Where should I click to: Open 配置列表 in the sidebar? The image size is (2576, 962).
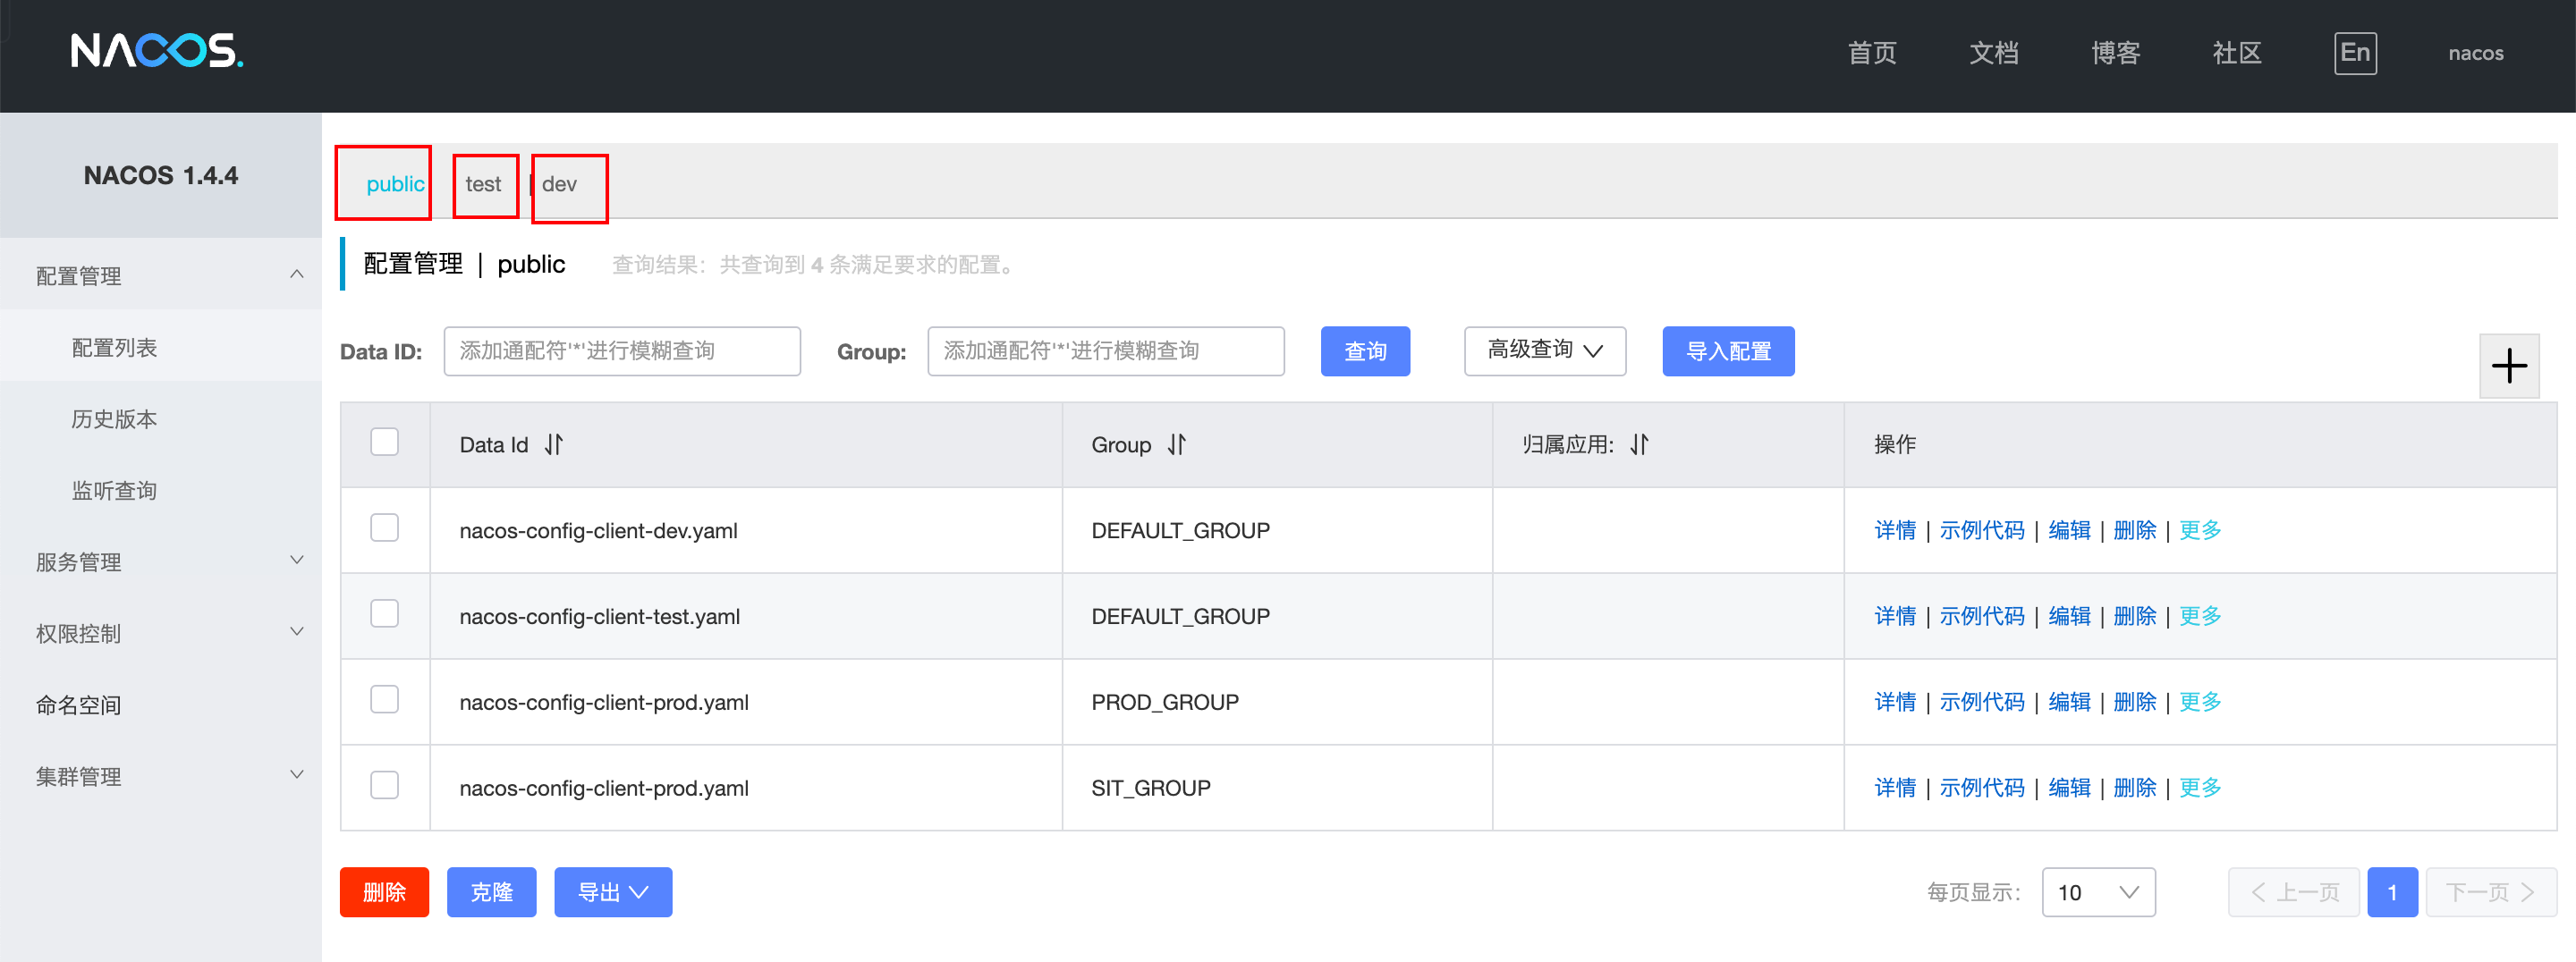[114, 347]
